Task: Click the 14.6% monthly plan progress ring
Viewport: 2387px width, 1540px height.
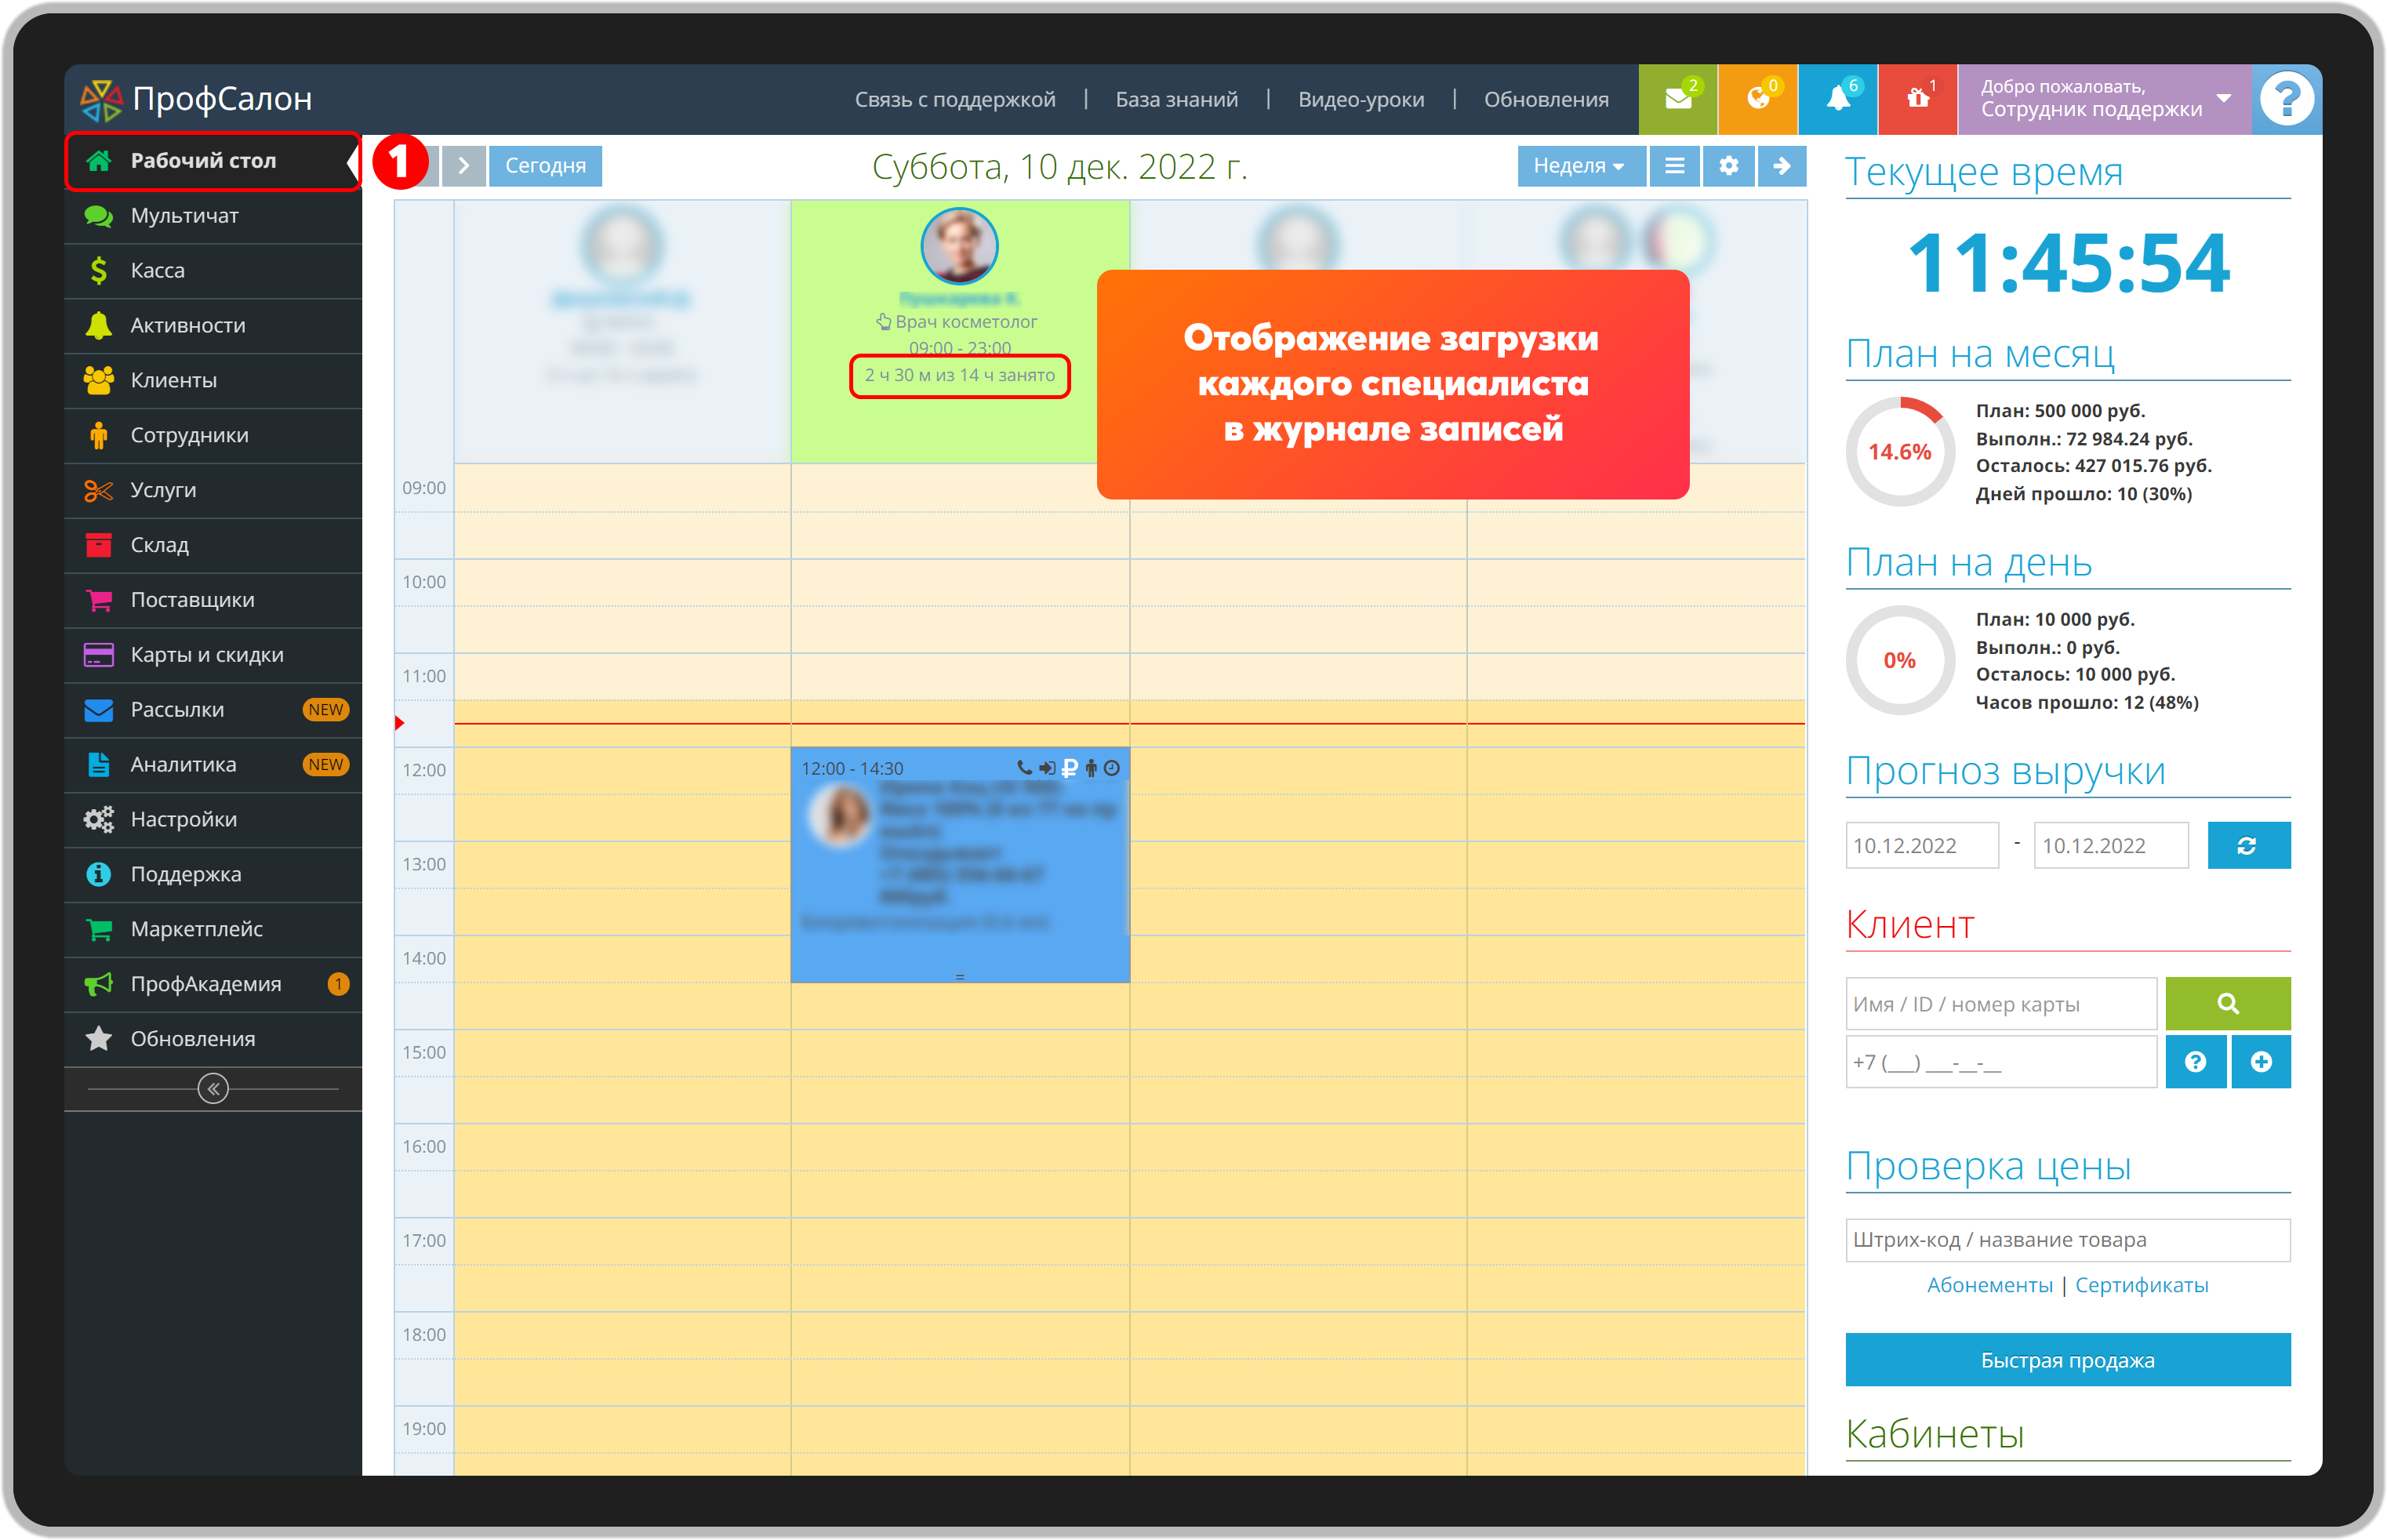Action: tap(1900, 452)
